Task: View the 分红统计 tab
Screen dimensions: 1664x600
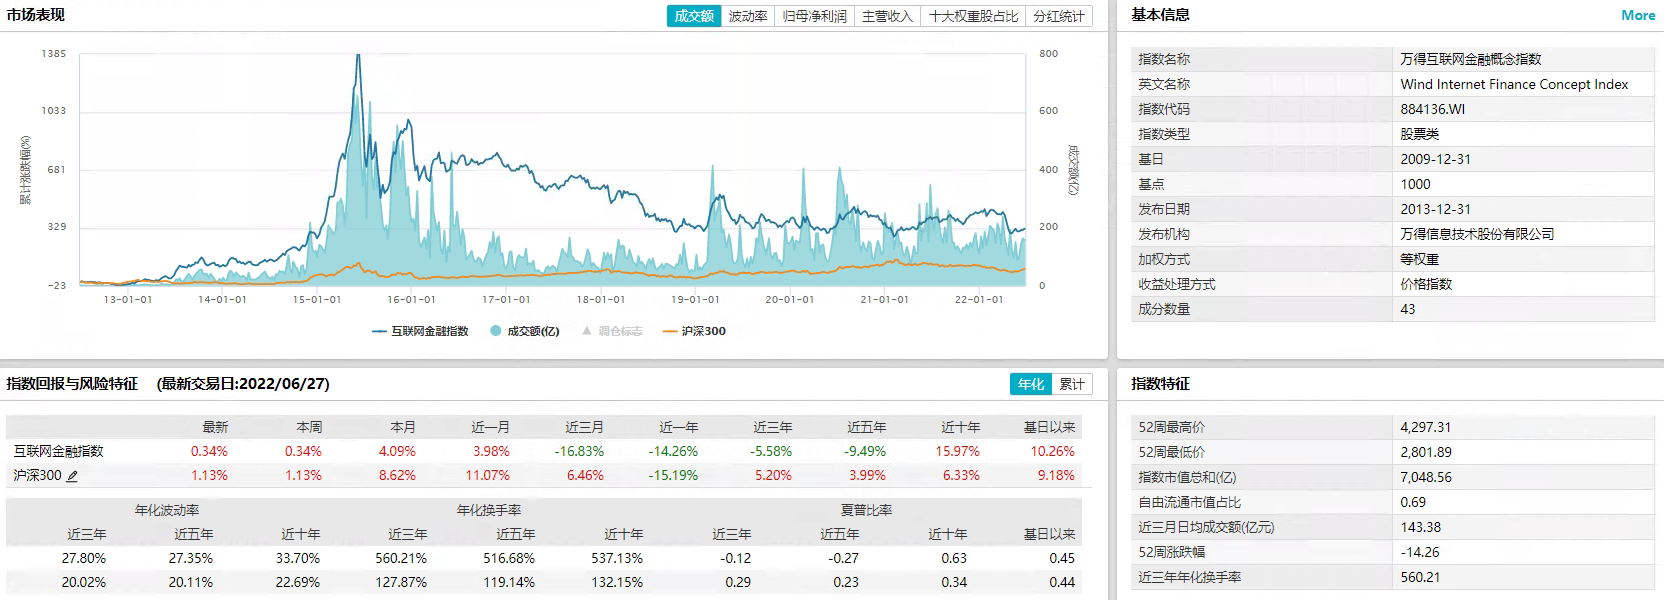Action: (x=1058, y=16)
